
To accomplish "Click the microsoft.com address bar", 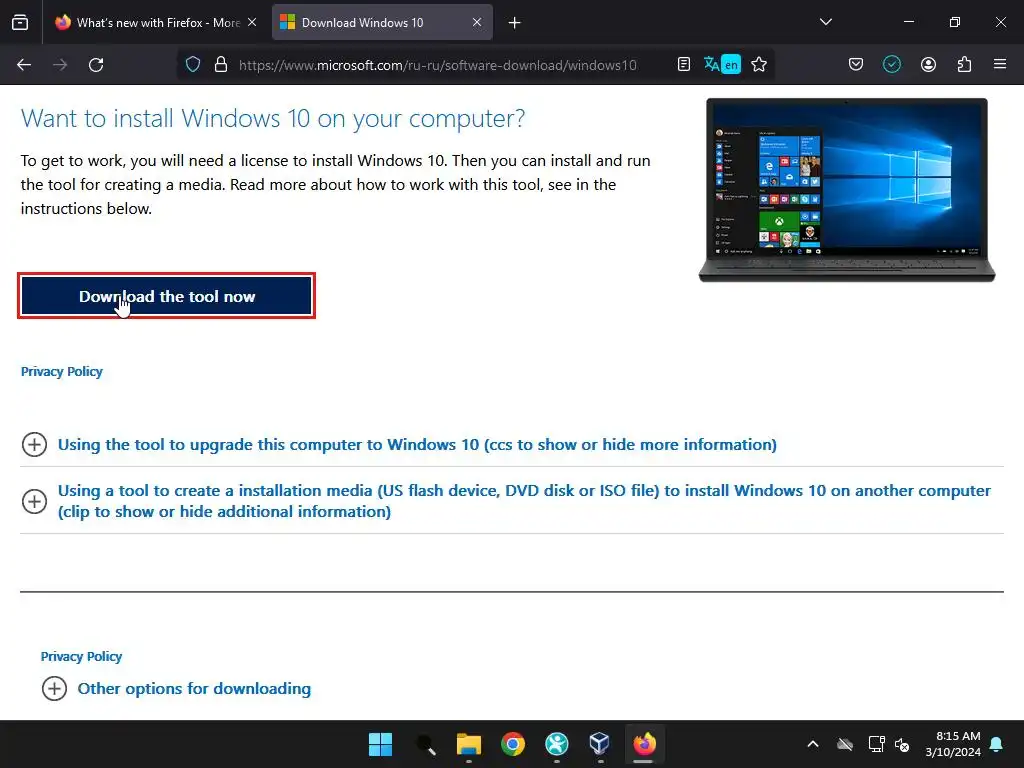I will (x=438, y=65).
